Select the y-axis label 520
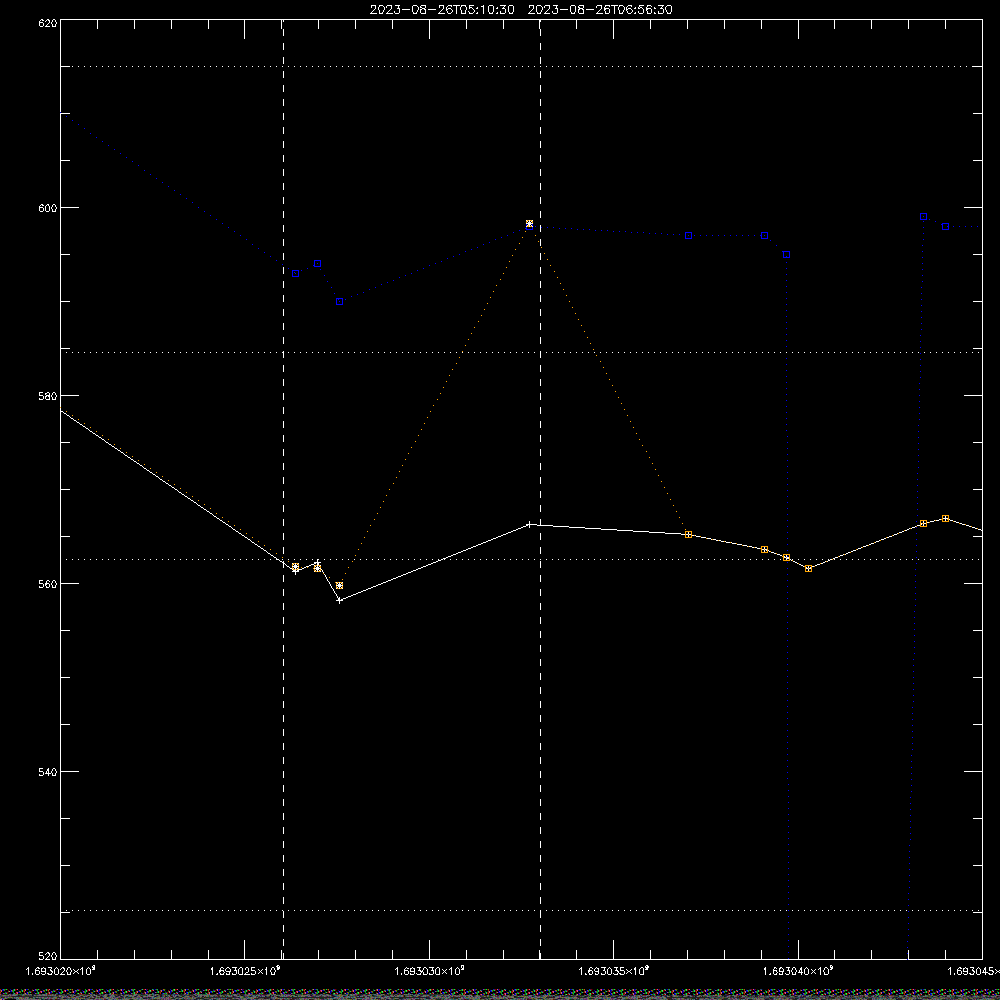 click(x=48, y=957)
